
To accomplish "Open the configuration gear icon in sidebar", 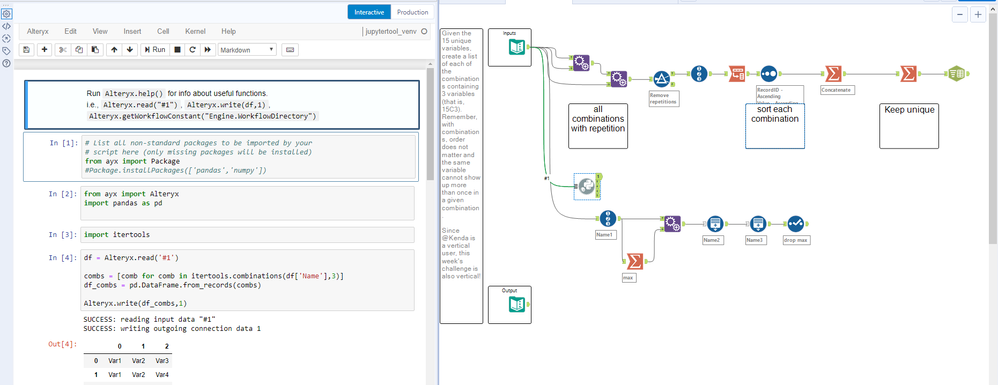I will point(6,14).
